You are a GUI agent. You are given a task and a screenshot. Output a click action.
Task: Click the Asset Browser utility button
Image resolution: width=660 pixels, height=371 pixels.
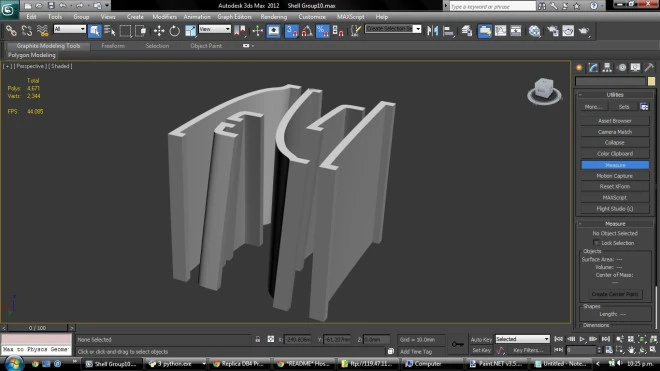pos(615,121)
